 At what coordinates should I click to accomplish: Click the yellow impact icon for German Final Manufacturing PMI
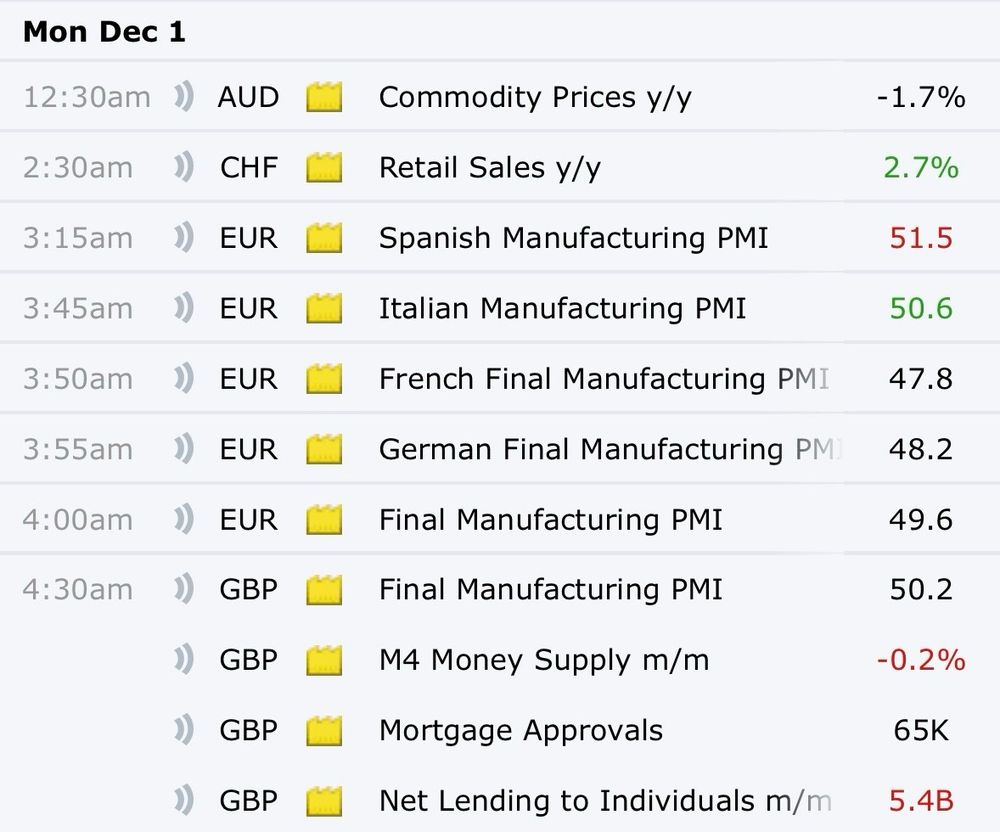tap(324, 449)
